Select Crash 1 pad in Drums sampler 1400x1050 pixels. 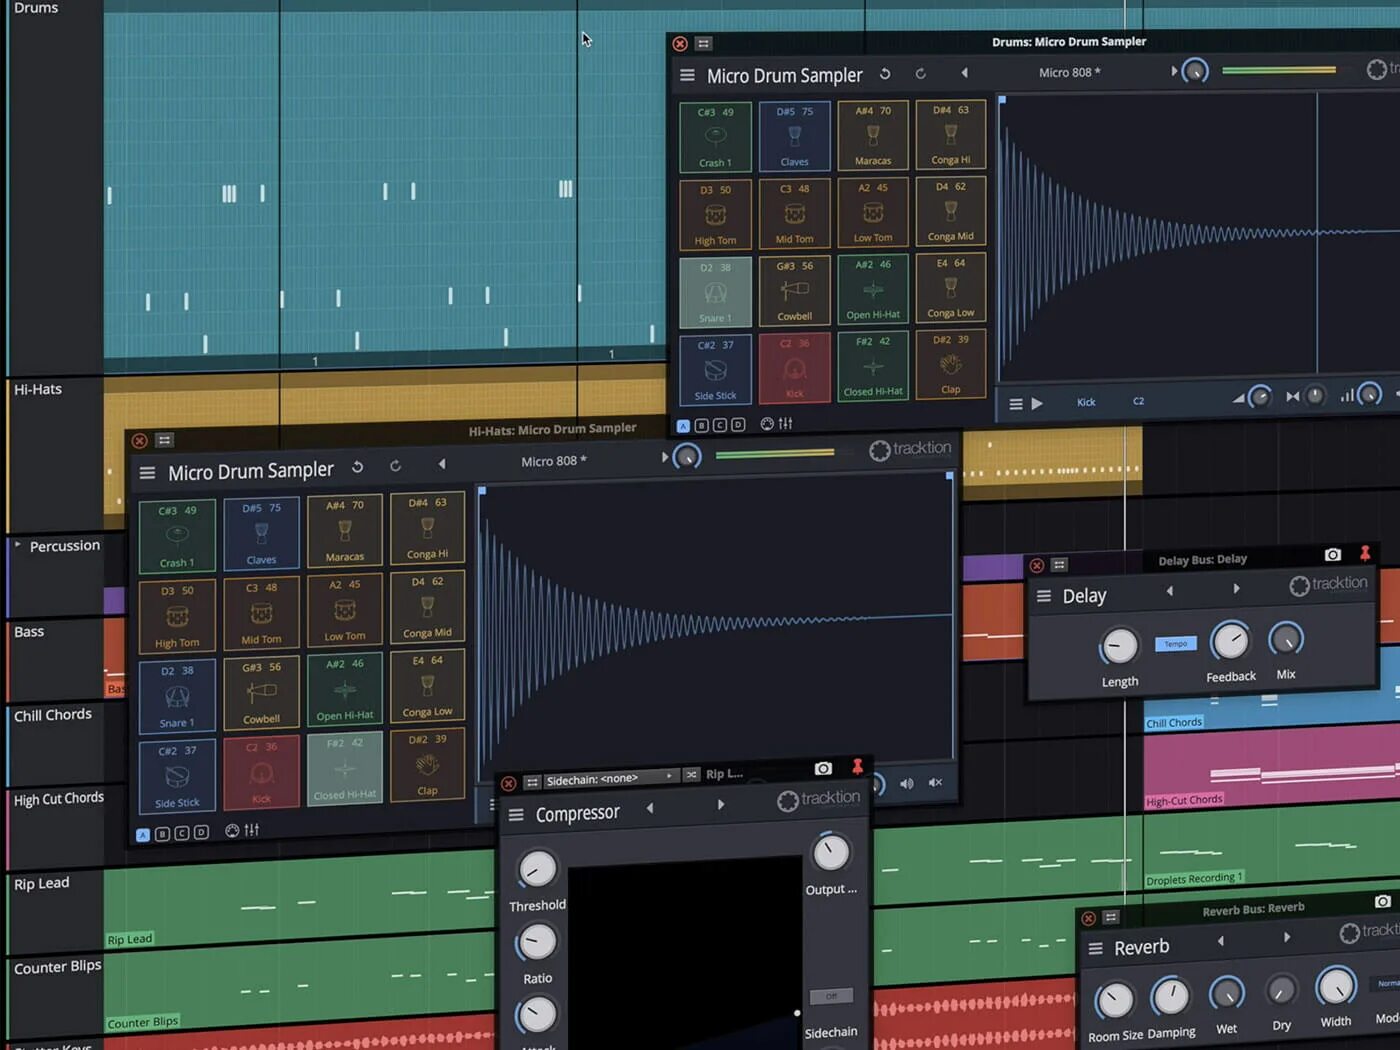click(x=715, y=136)
